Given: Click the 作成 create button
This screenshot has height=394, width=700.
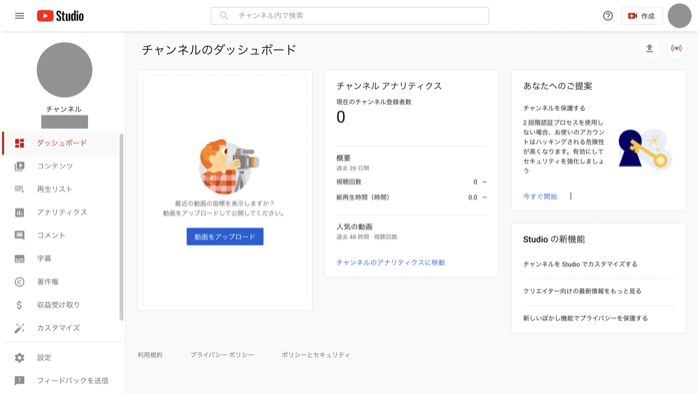Looking at the screenshot, I should [642, 16].
